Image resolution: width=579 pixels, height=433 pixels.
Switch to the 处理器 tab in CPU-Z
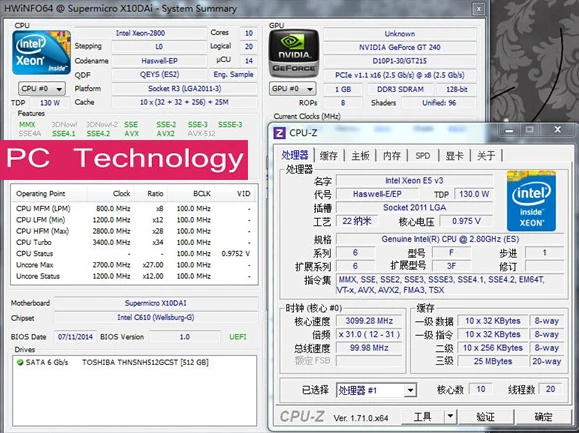point(295,155)
